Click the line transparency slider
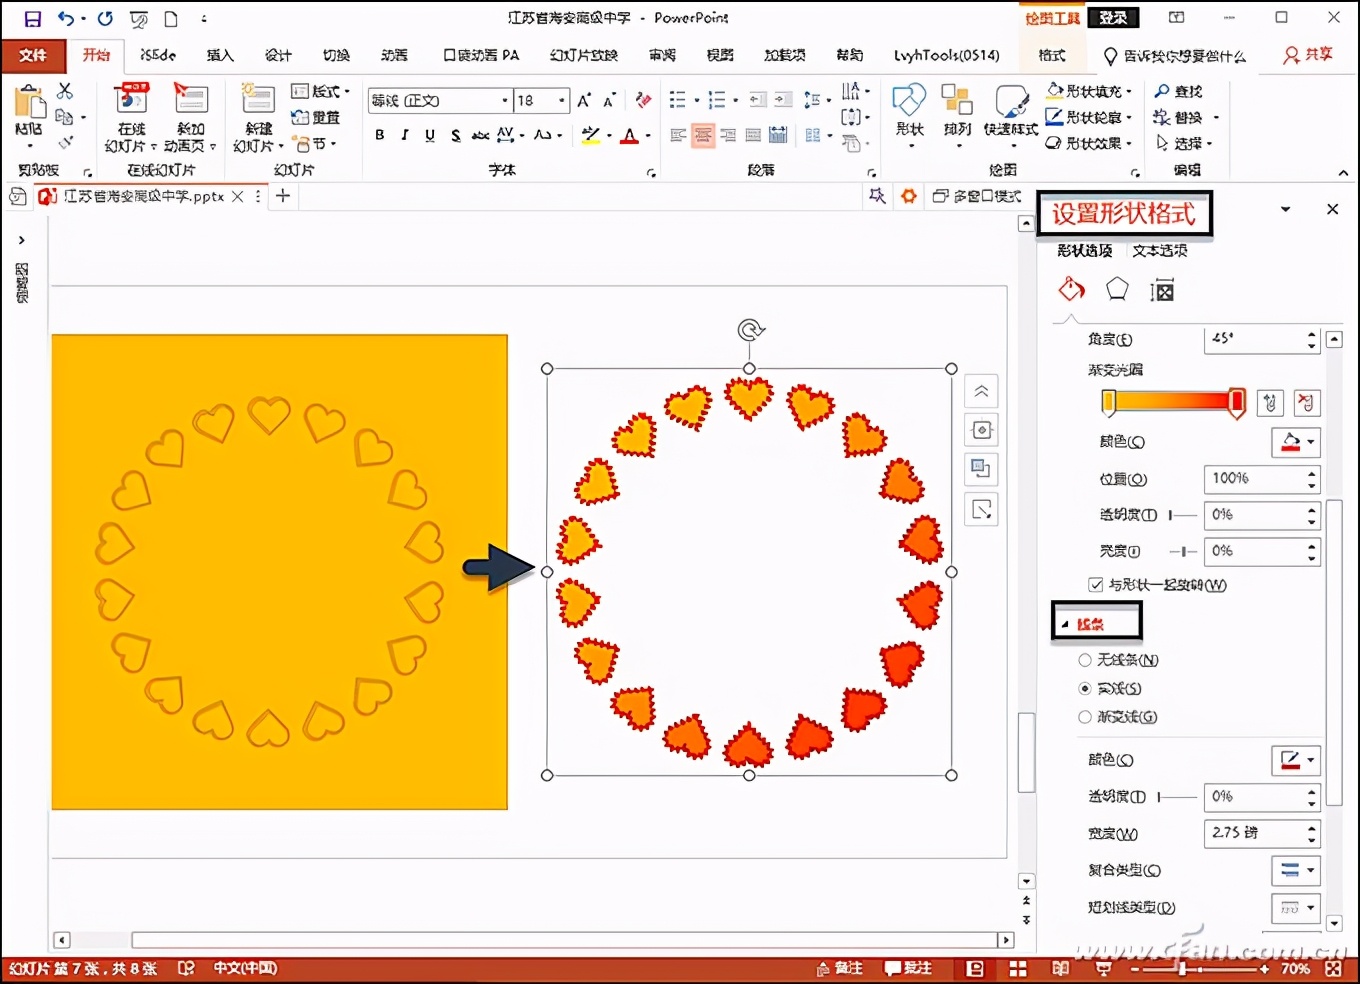Viewport: 1360px width, 984px height. (1177, 797)
